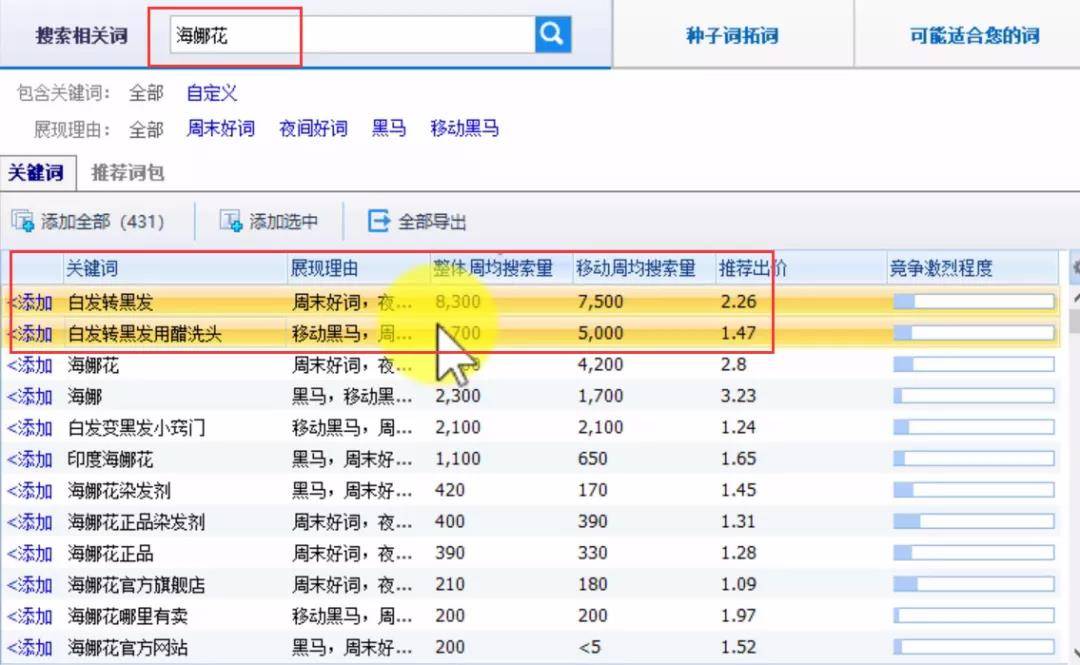1080x665 pixels.
Task: Sort by the 整体周均搜索量 column header
Action: (x=493, y=268)
